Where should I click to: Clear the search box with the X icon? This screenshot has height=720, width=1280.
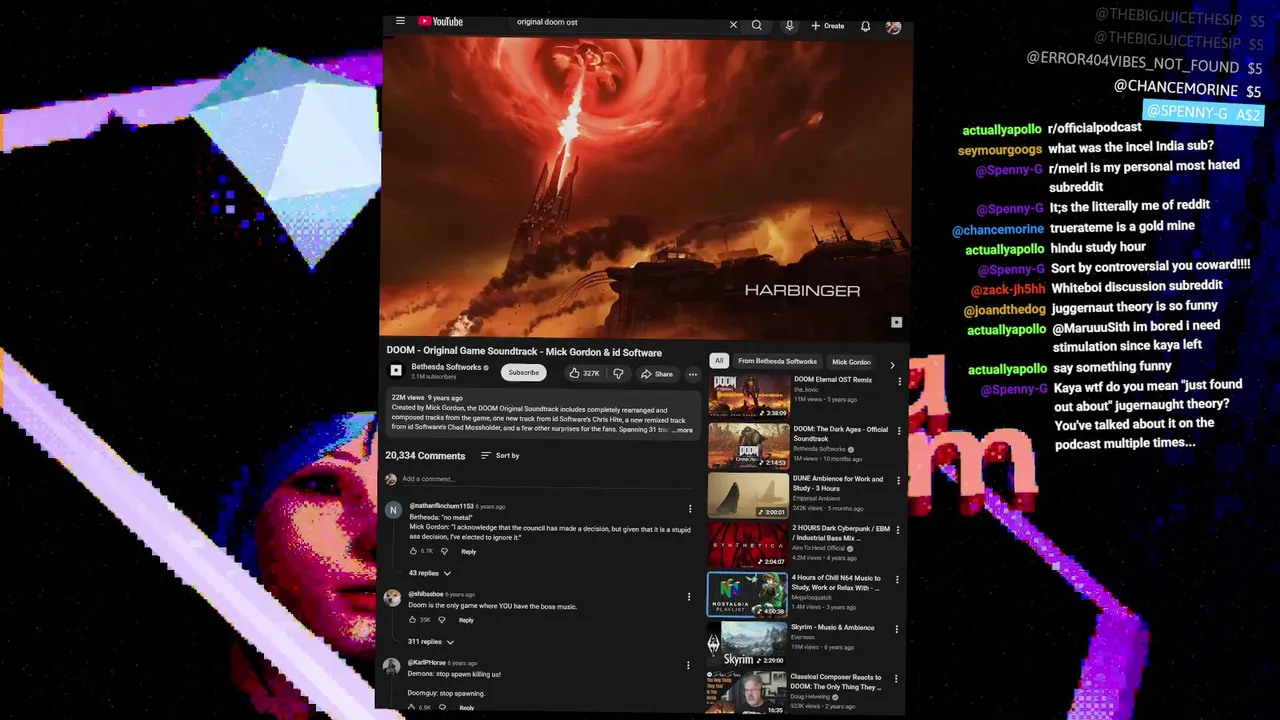click(x=733, y=25)
